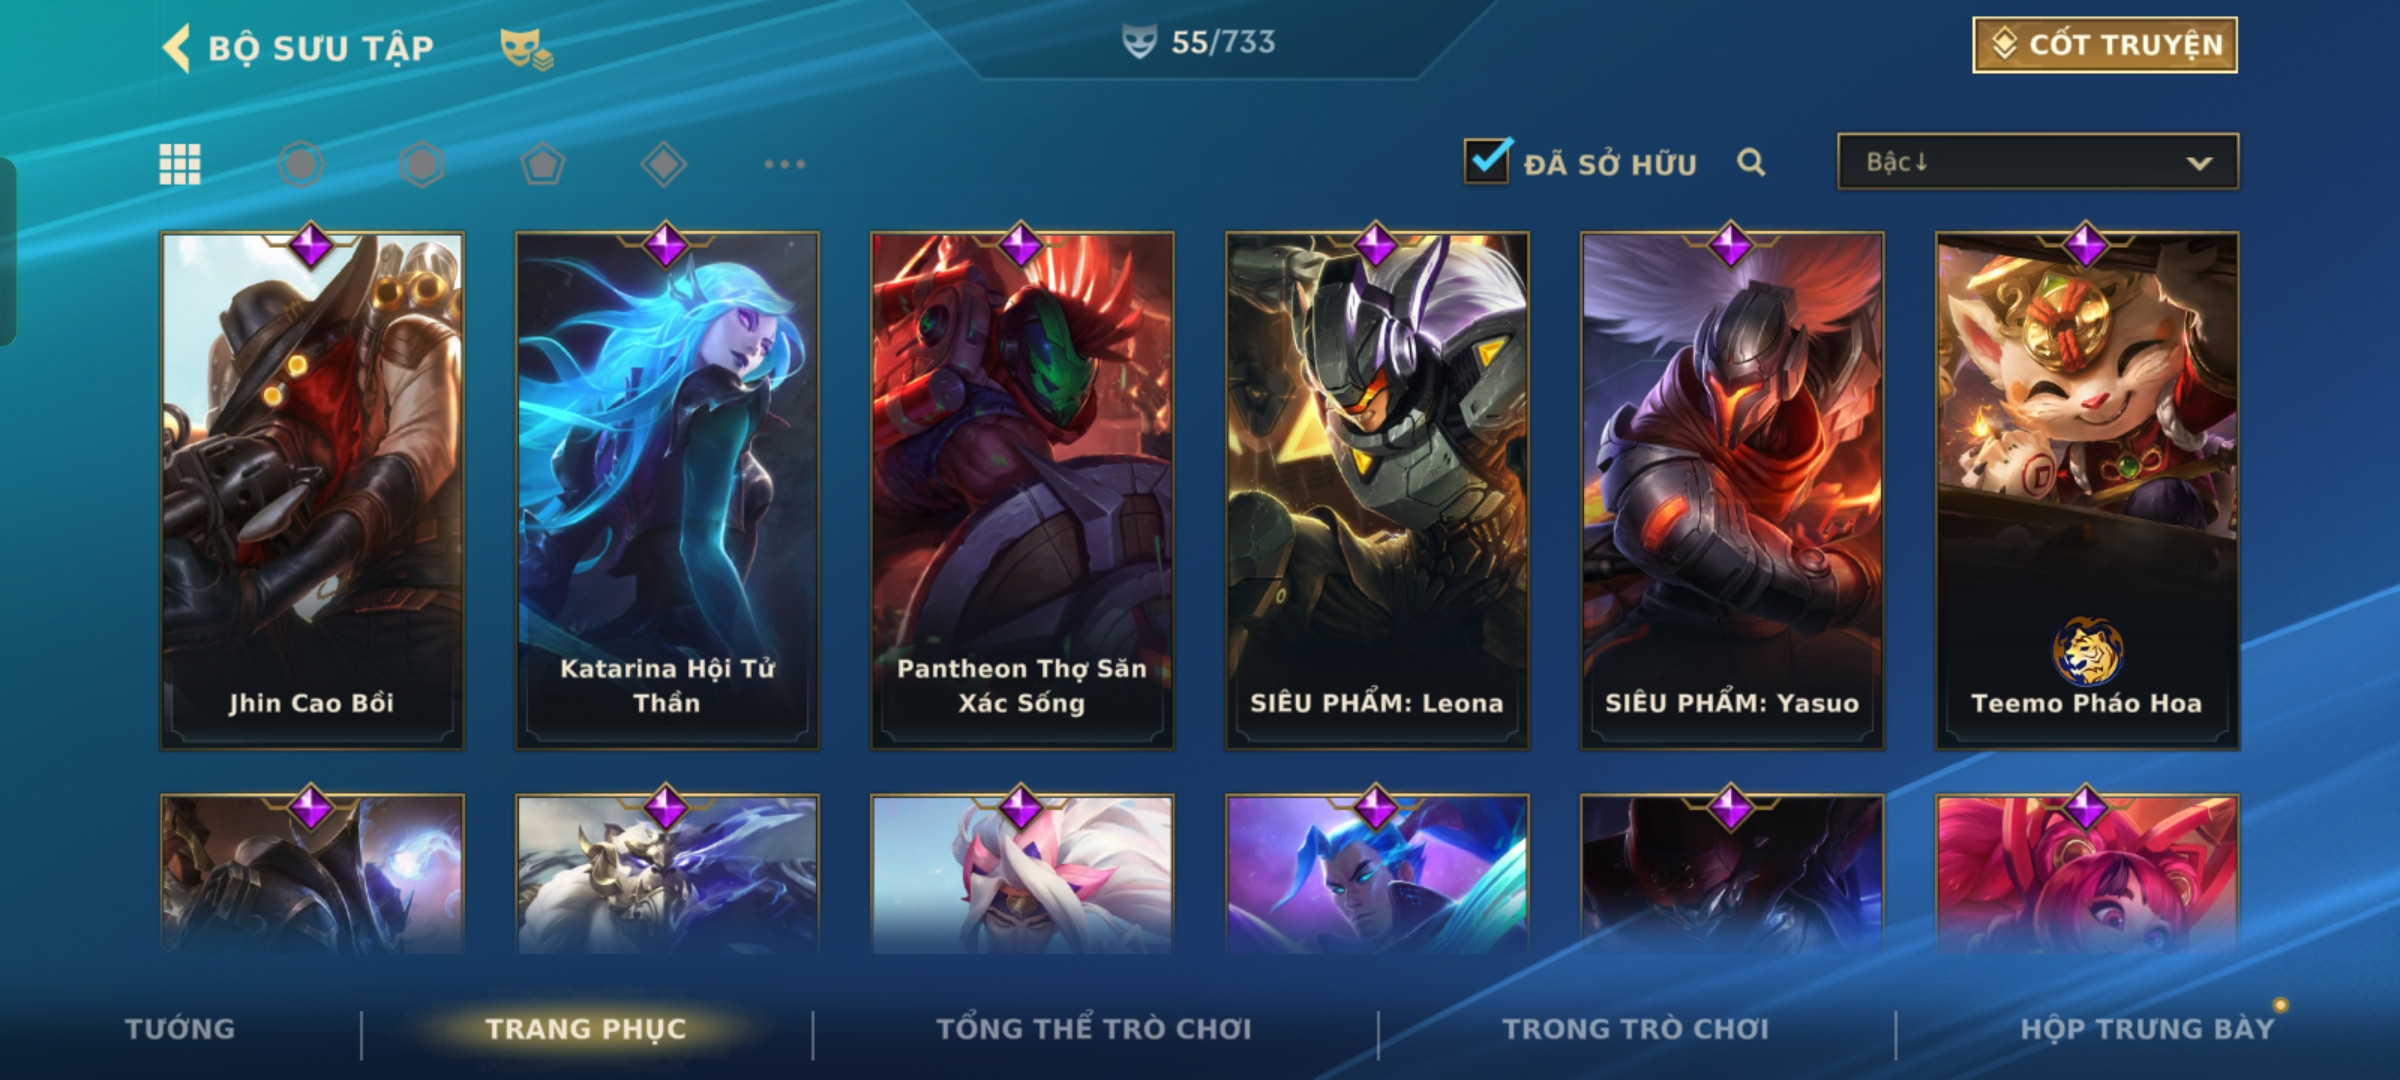Expand the Bậc sort dropdown
Viewport: 2400px width, 1080px height.
2038,162
